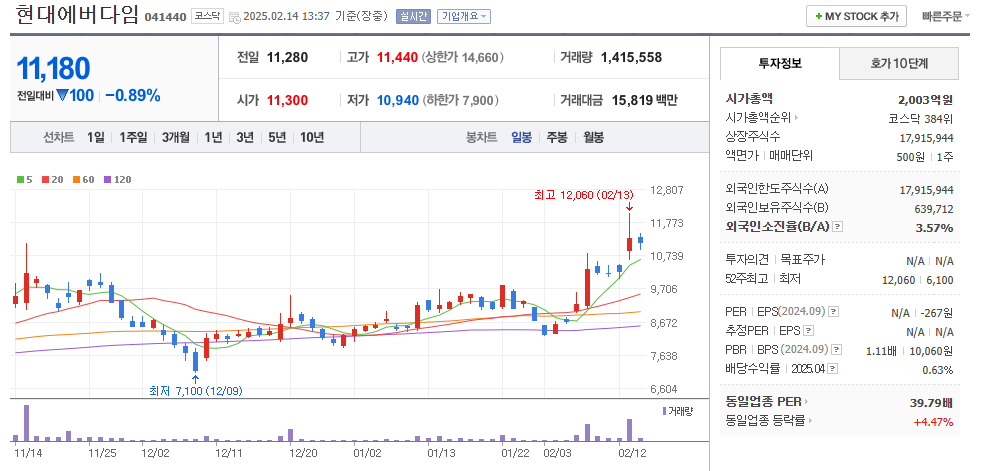
Task: Open the 기업개요 dropdown
Action: click(464, 16)
